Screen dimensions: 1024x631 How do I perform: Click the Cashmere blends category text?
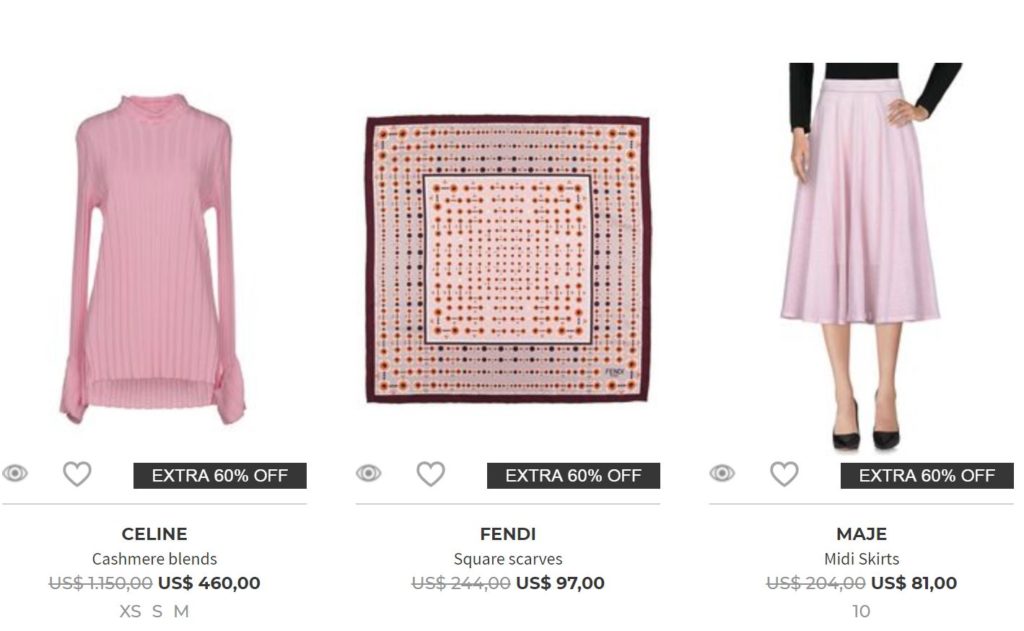coord(154,559)
